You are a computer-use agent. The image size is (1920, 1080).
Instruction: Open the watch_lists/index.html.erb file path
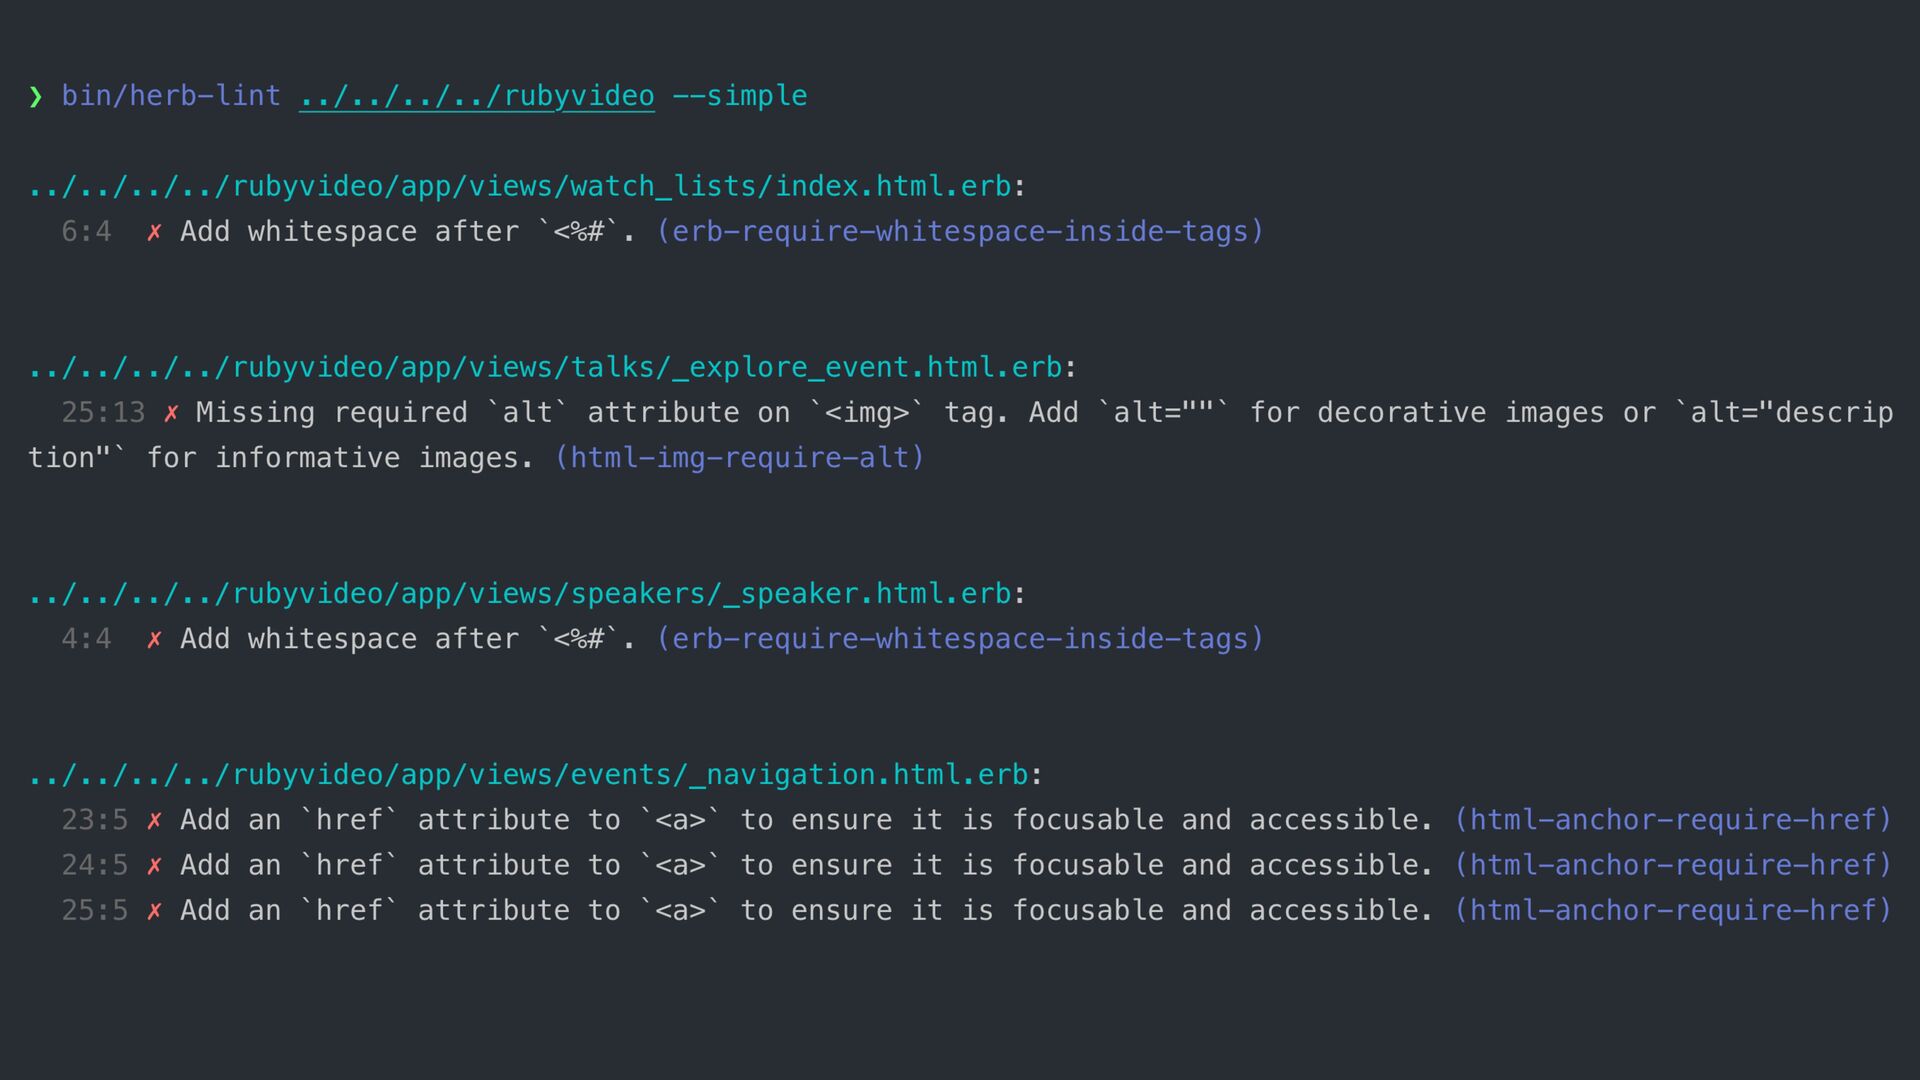(x=520, y=187)
